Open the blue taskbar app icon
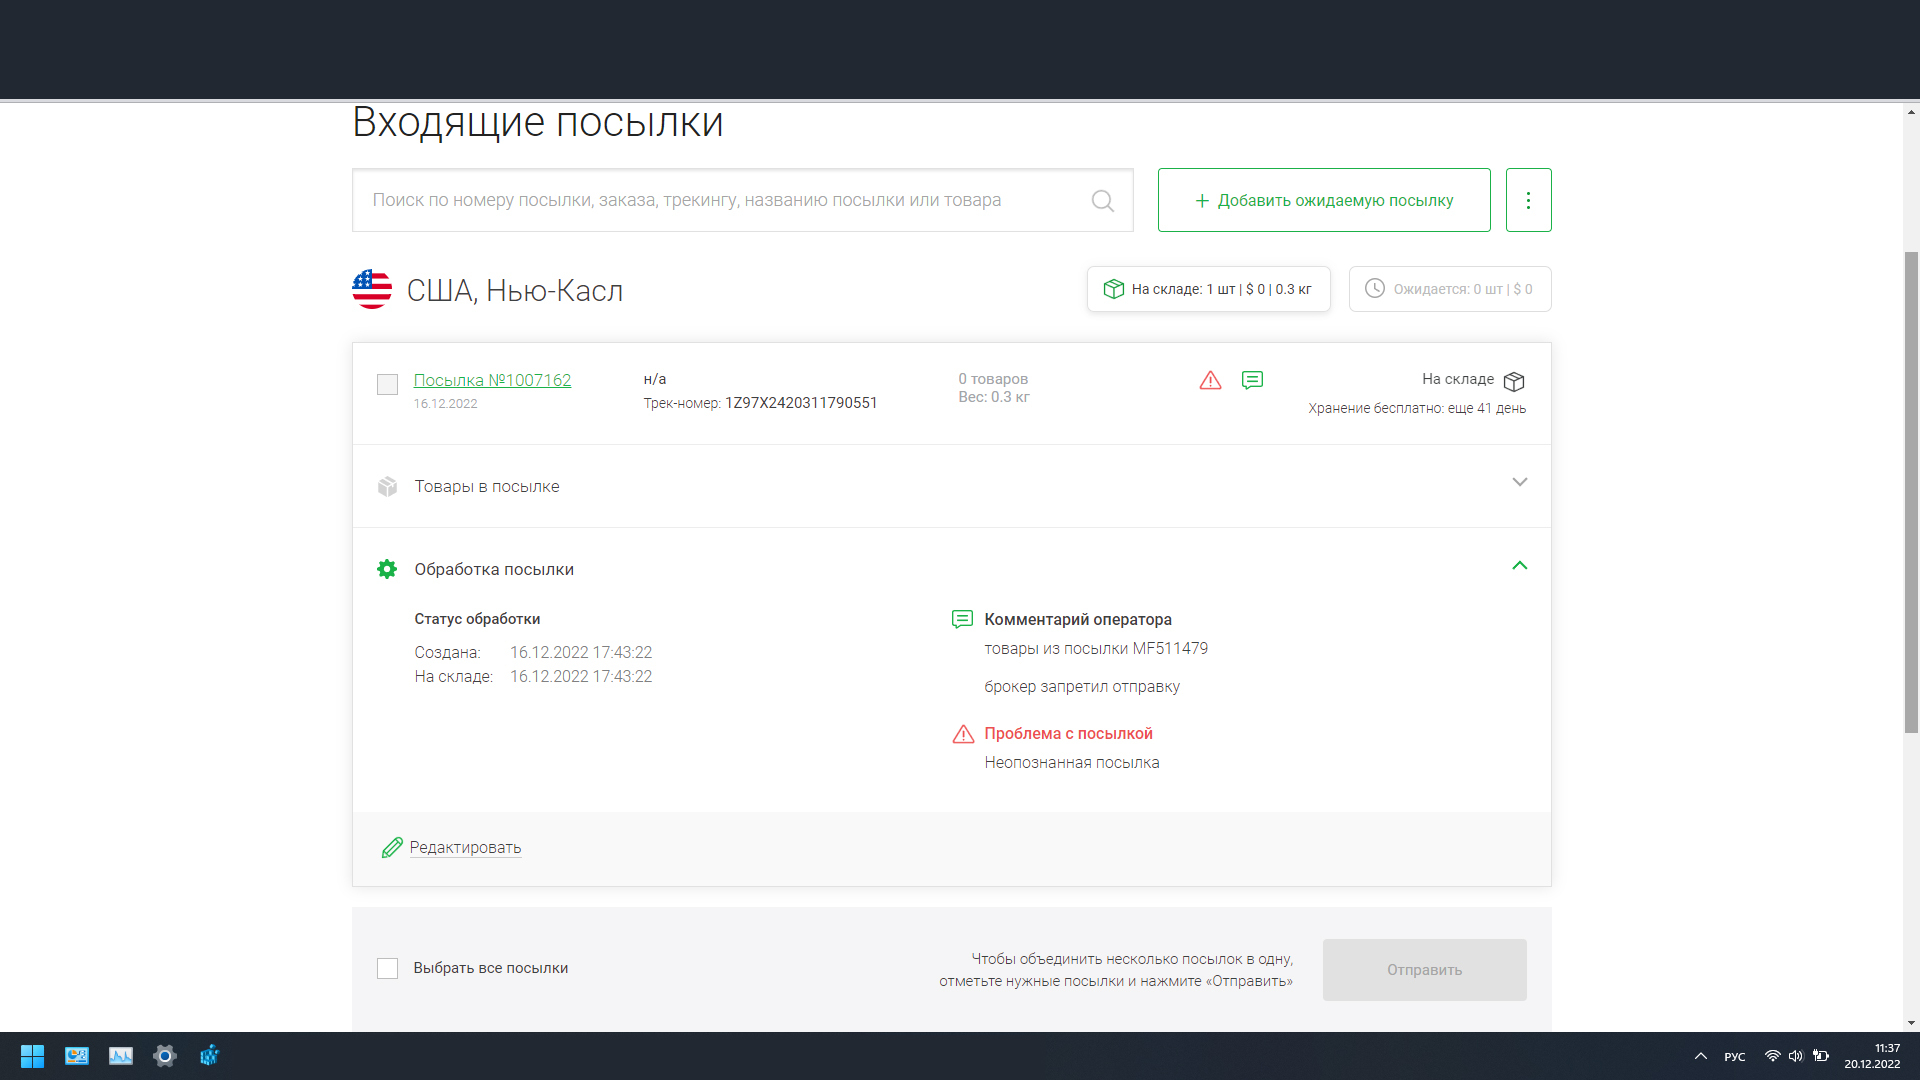Screen dimensions: 1920x1080 (209, 1056)
